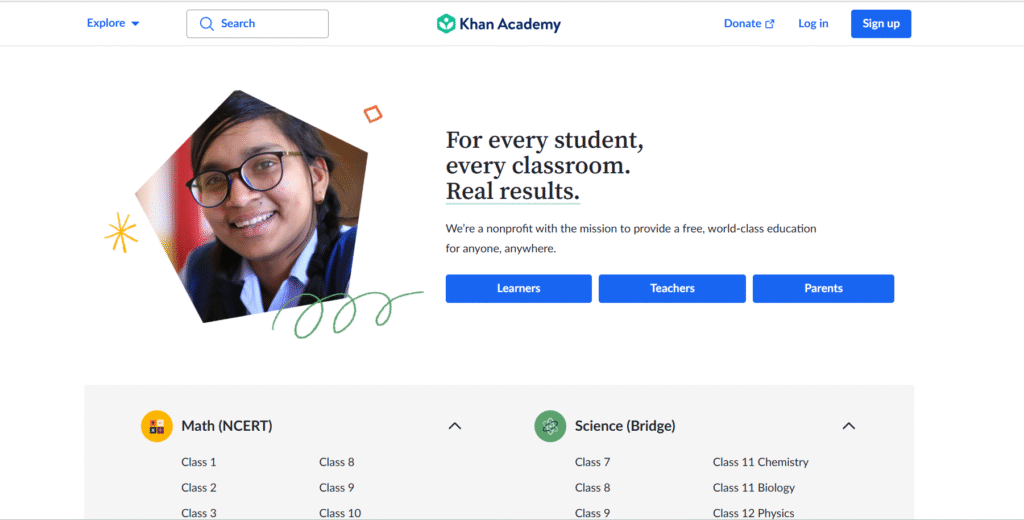Click the Science (Bridge) green atom icon
Image resolution: width=1024 pixels, height=520 pixels.
point(550,426)
